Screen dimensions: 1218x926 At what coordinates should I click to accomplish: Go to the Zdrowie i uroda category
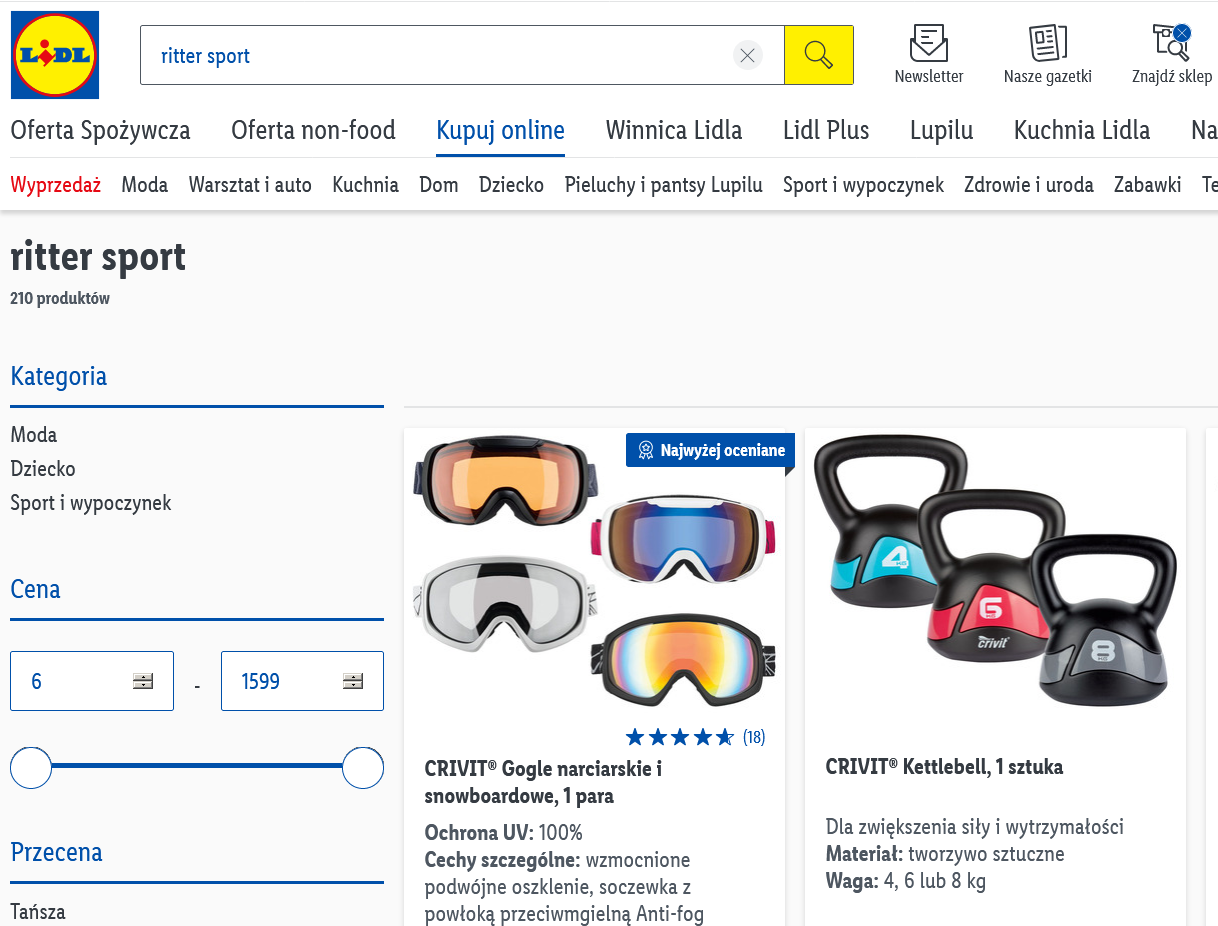[1029, 184]
